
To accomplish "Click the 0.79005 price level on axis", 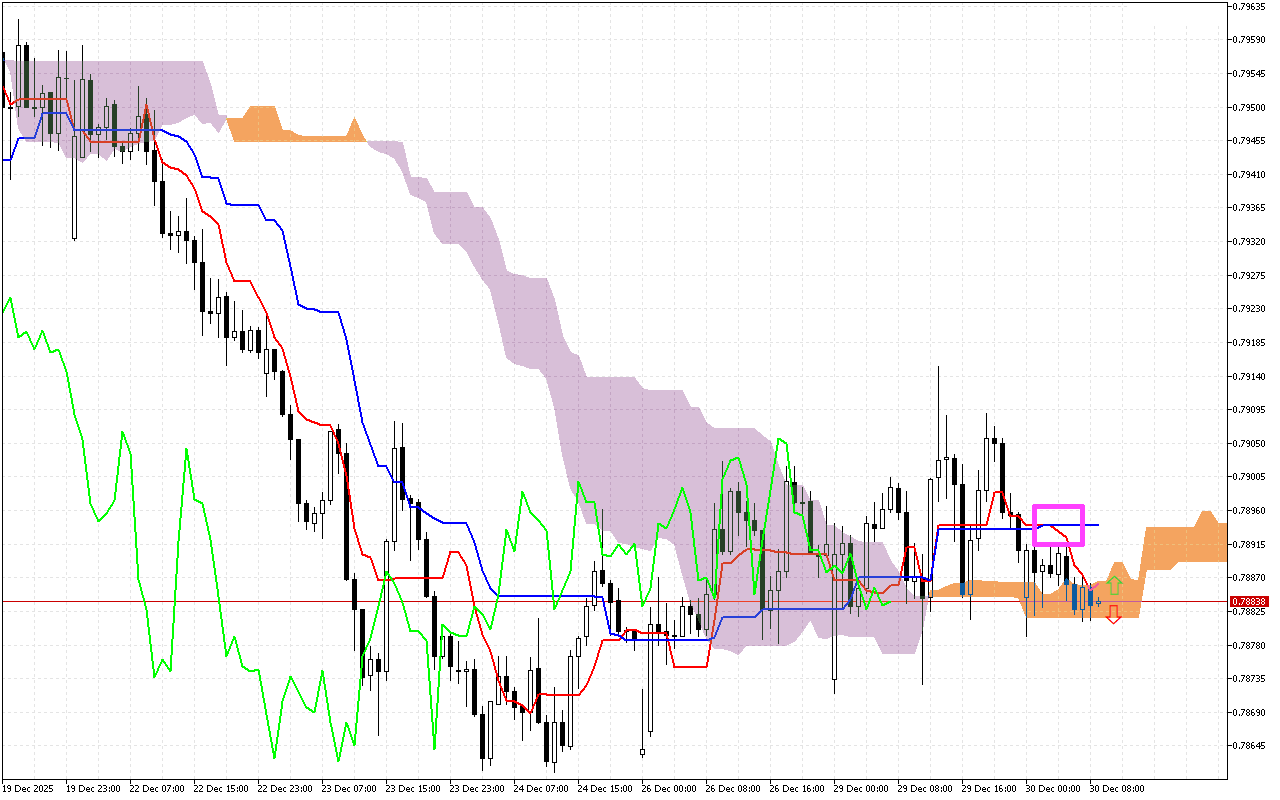I will pyautogui.click(x=1249, y=477).
